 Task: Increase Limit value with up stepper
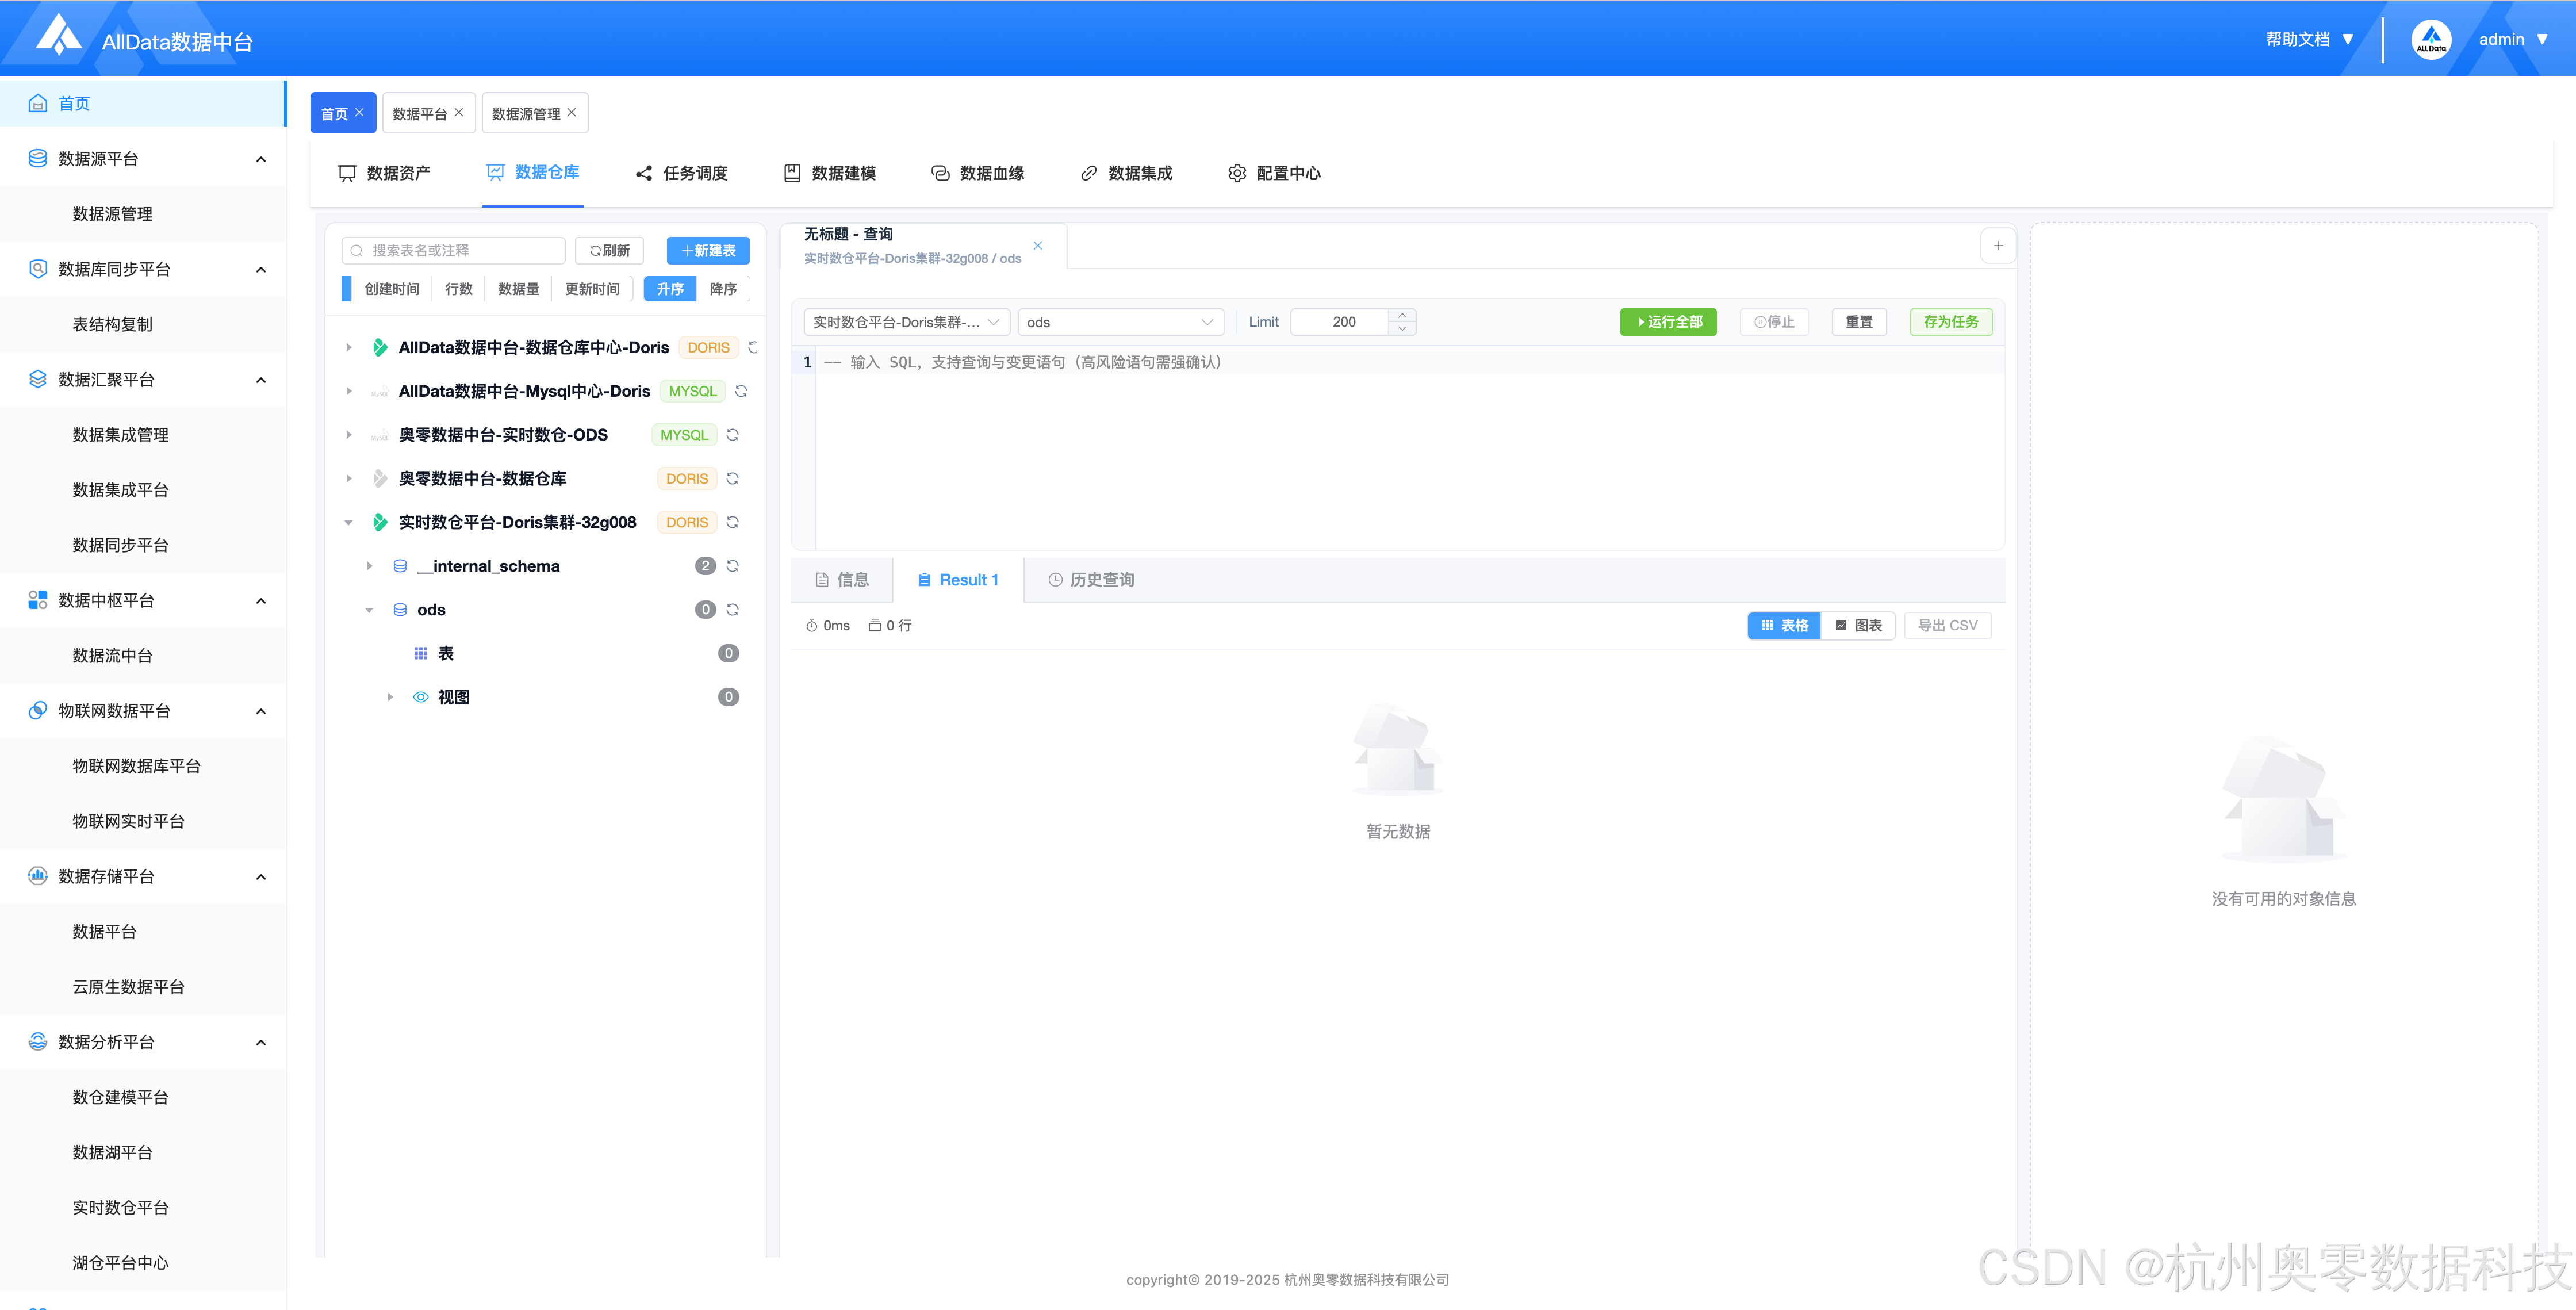click(x=1402, y=316)
